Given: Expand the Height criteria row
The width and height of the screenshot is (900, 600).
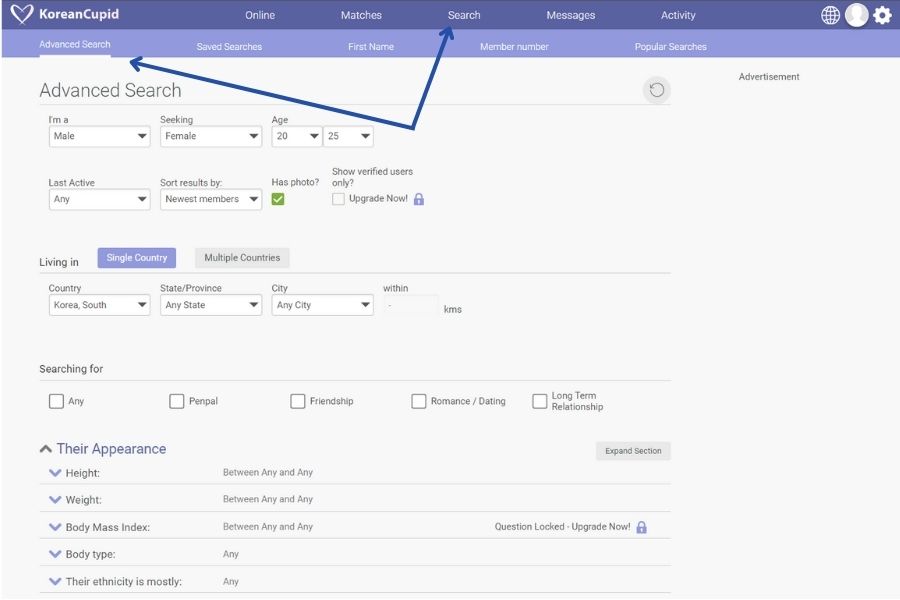Looking at the screenshot, I should tap(55, 473).
